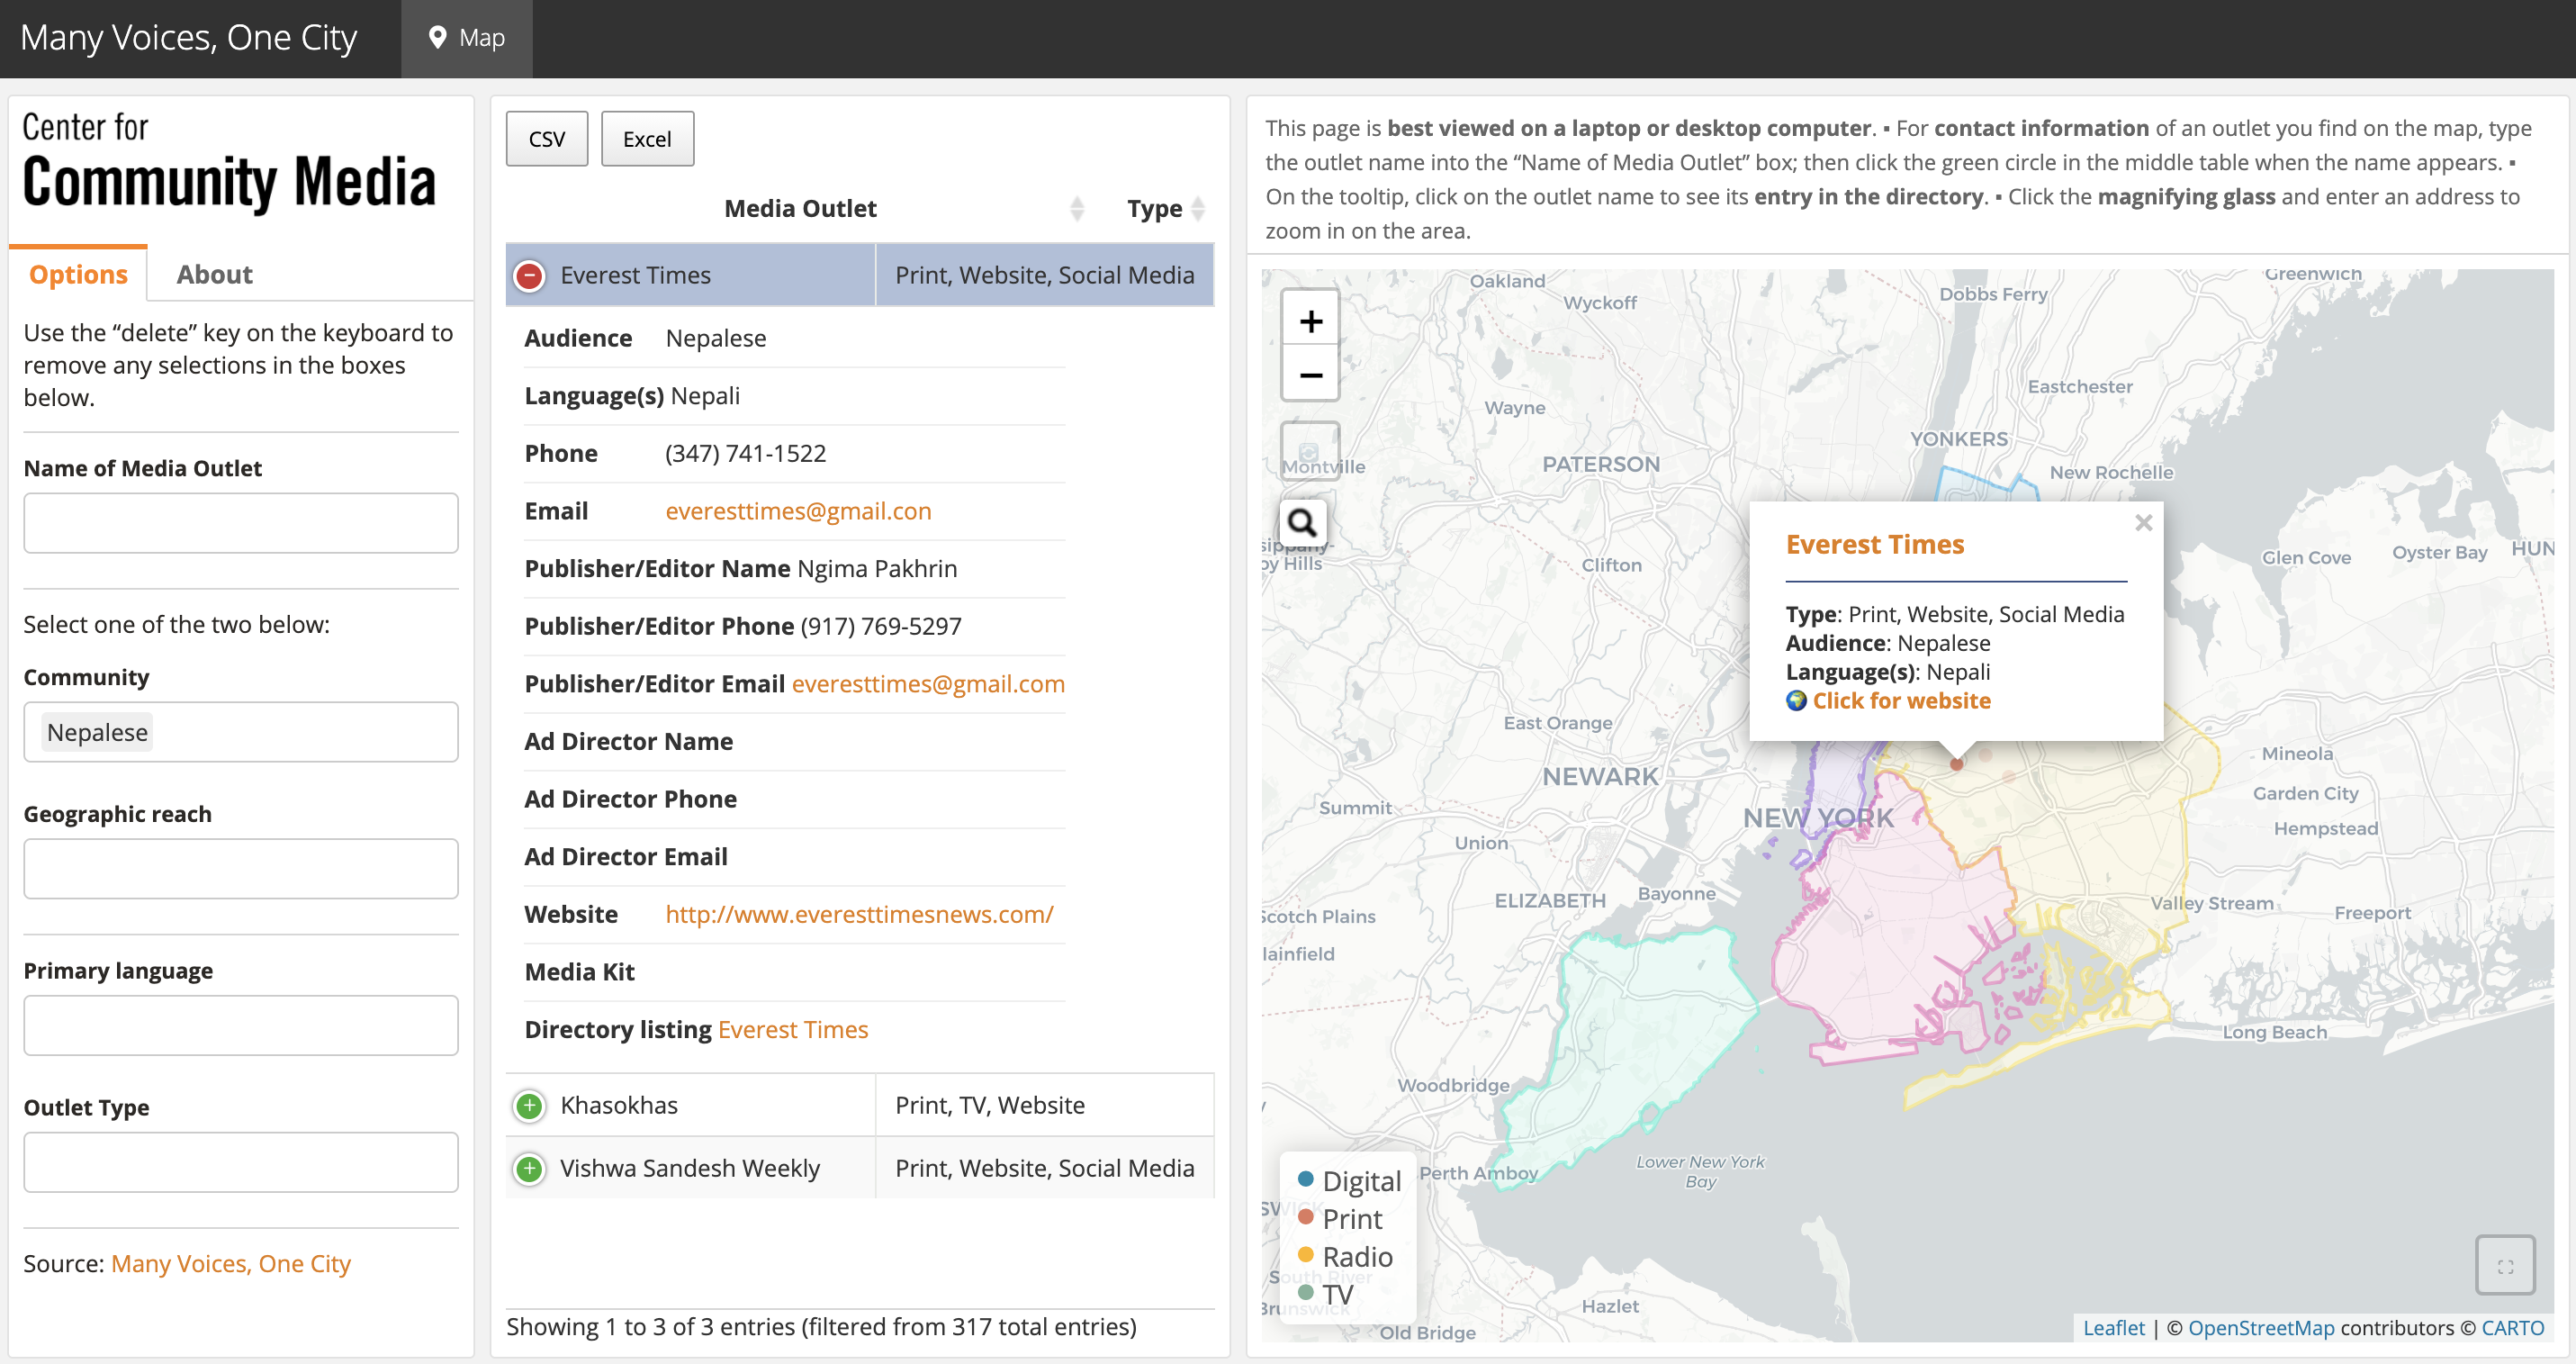Click the Vishwa Sandesh Weekly outlet name
This screenshot has height=1364, width=2576.
[690, 1169]
